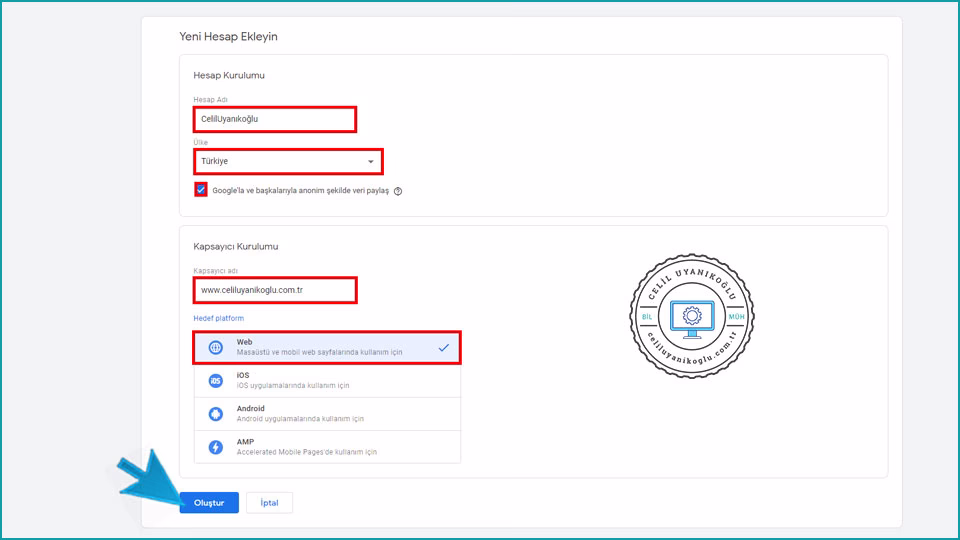Screen dimensions: 960x540
Task: Select the Web platform globe icon
Action: (216, 348)
